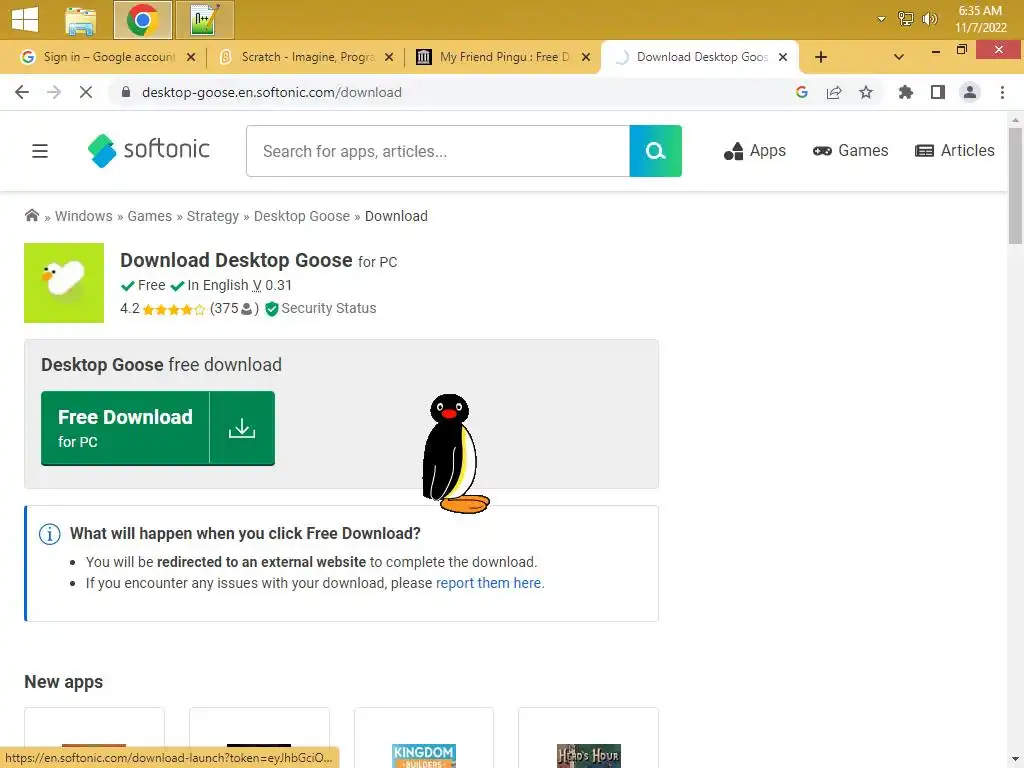Click the Pingu penguin on screen

pyautogui.click(x=455, y=453)
